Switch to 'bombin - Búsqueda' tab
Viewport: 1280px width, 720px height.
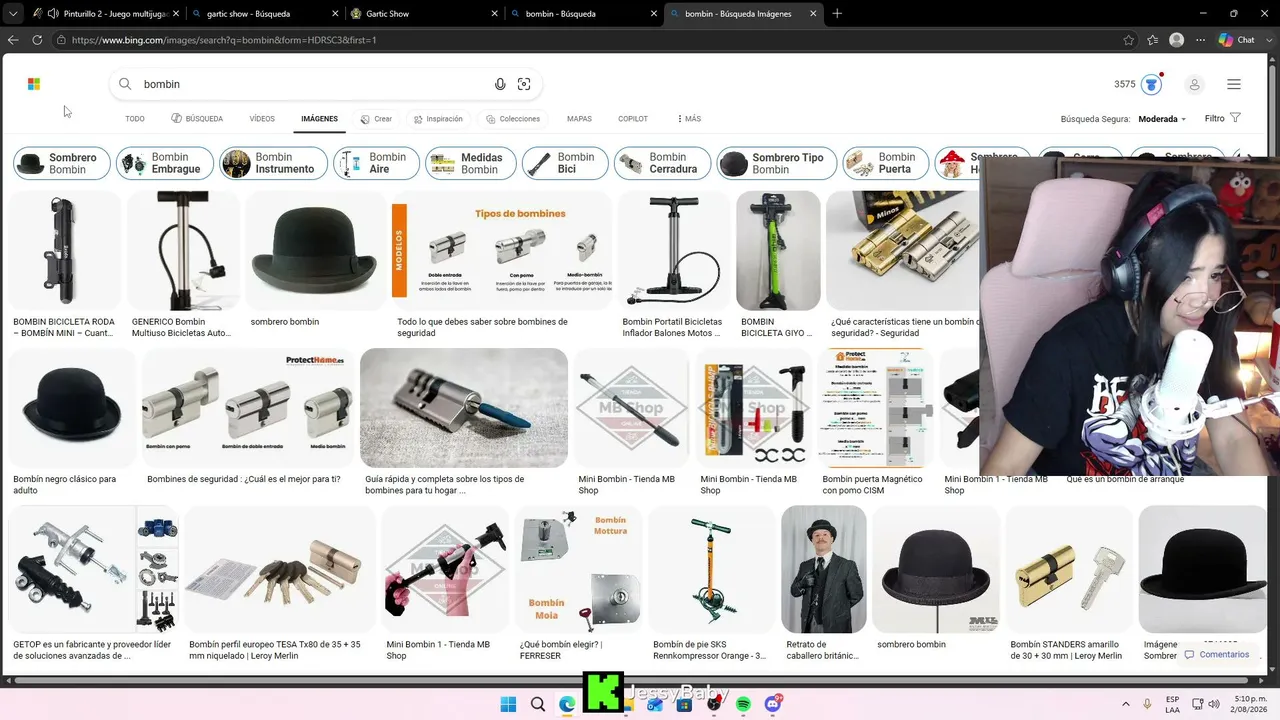pyautogui.click(x=585, y=14)
